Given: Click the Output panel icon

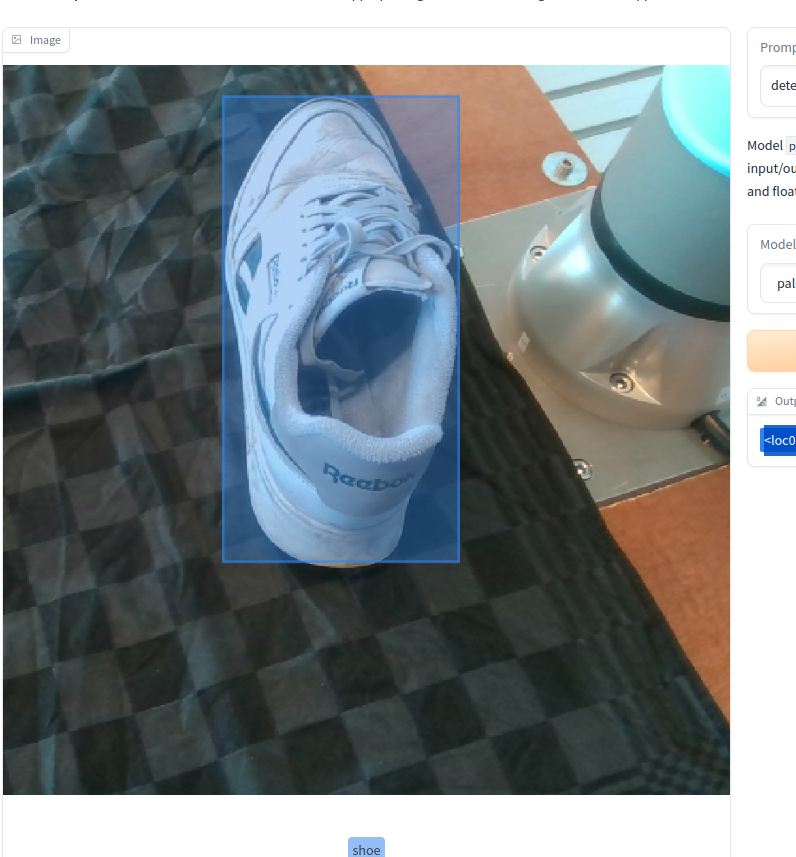Looking at the screenshot, I should (x=761, y=401).
